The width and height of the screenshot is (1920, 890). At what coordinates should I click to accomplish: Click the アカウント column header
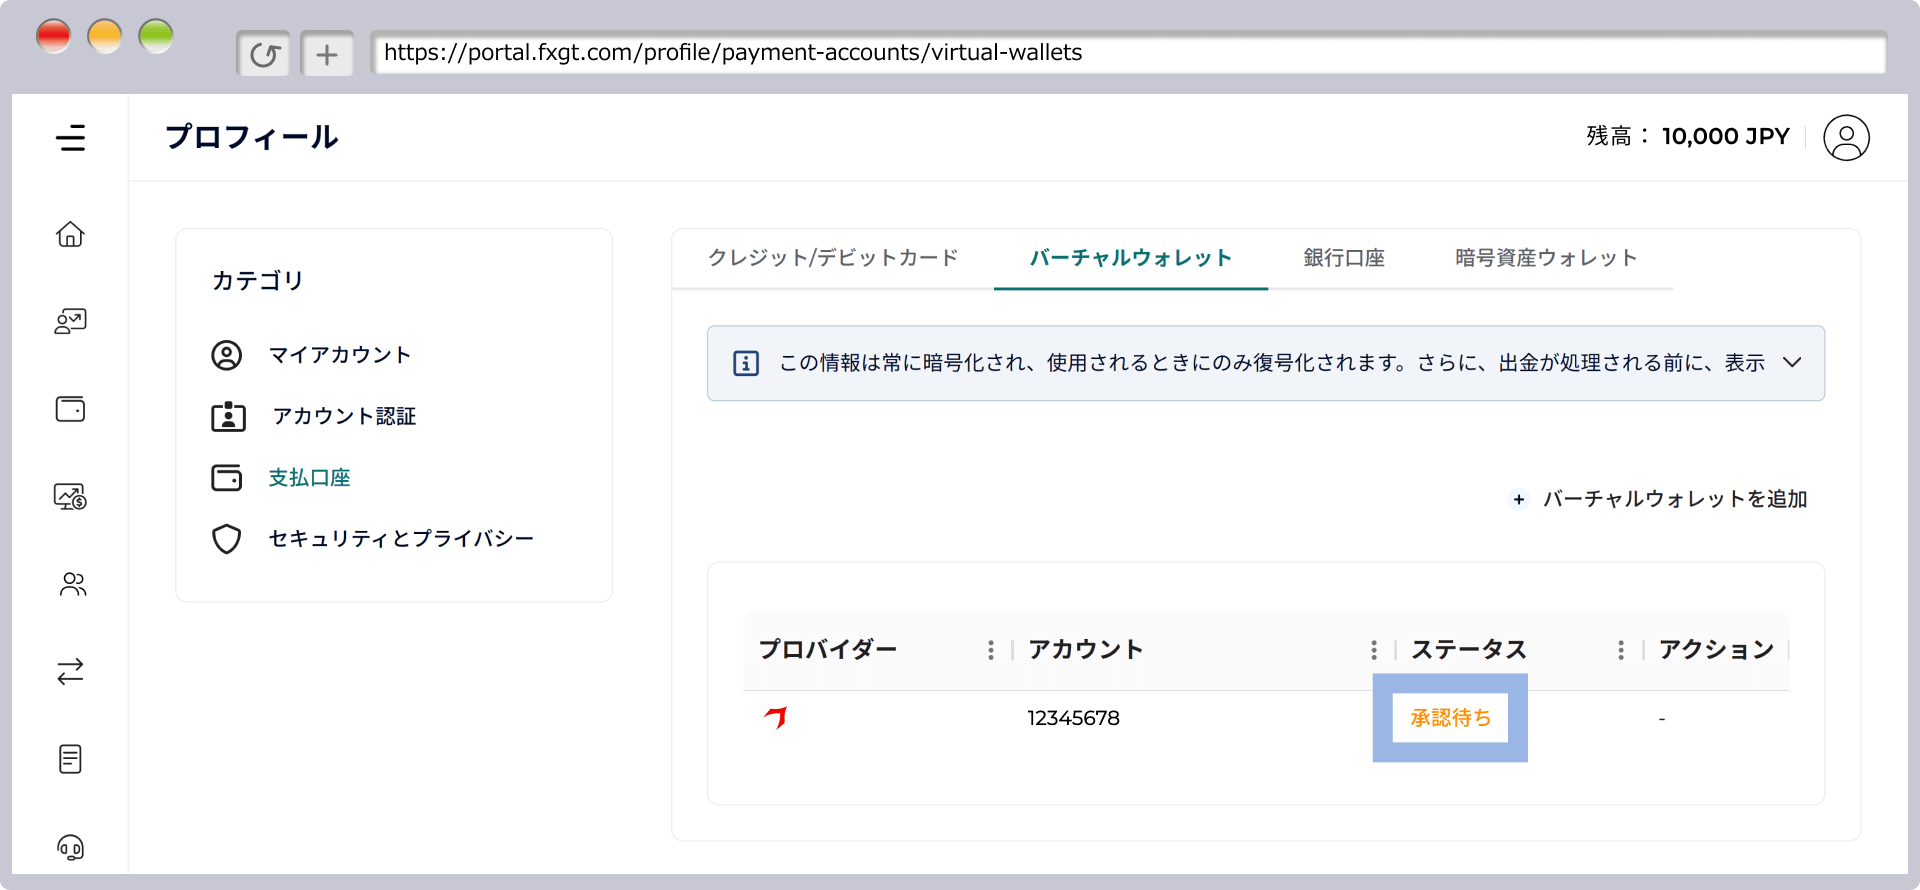pyautogui.click(x=1085, y=650)
